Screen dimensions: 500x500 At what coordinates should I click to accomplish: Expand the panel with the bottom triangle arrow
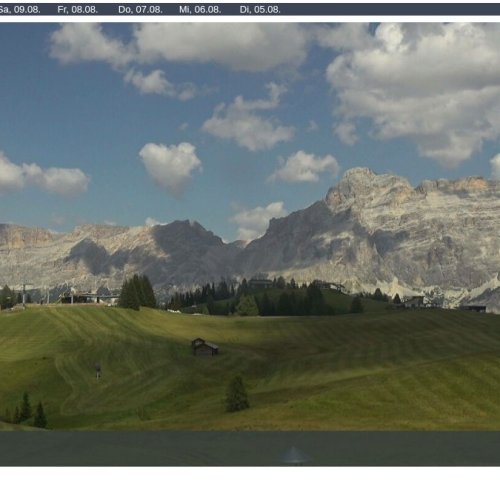(x=293, y=455)
